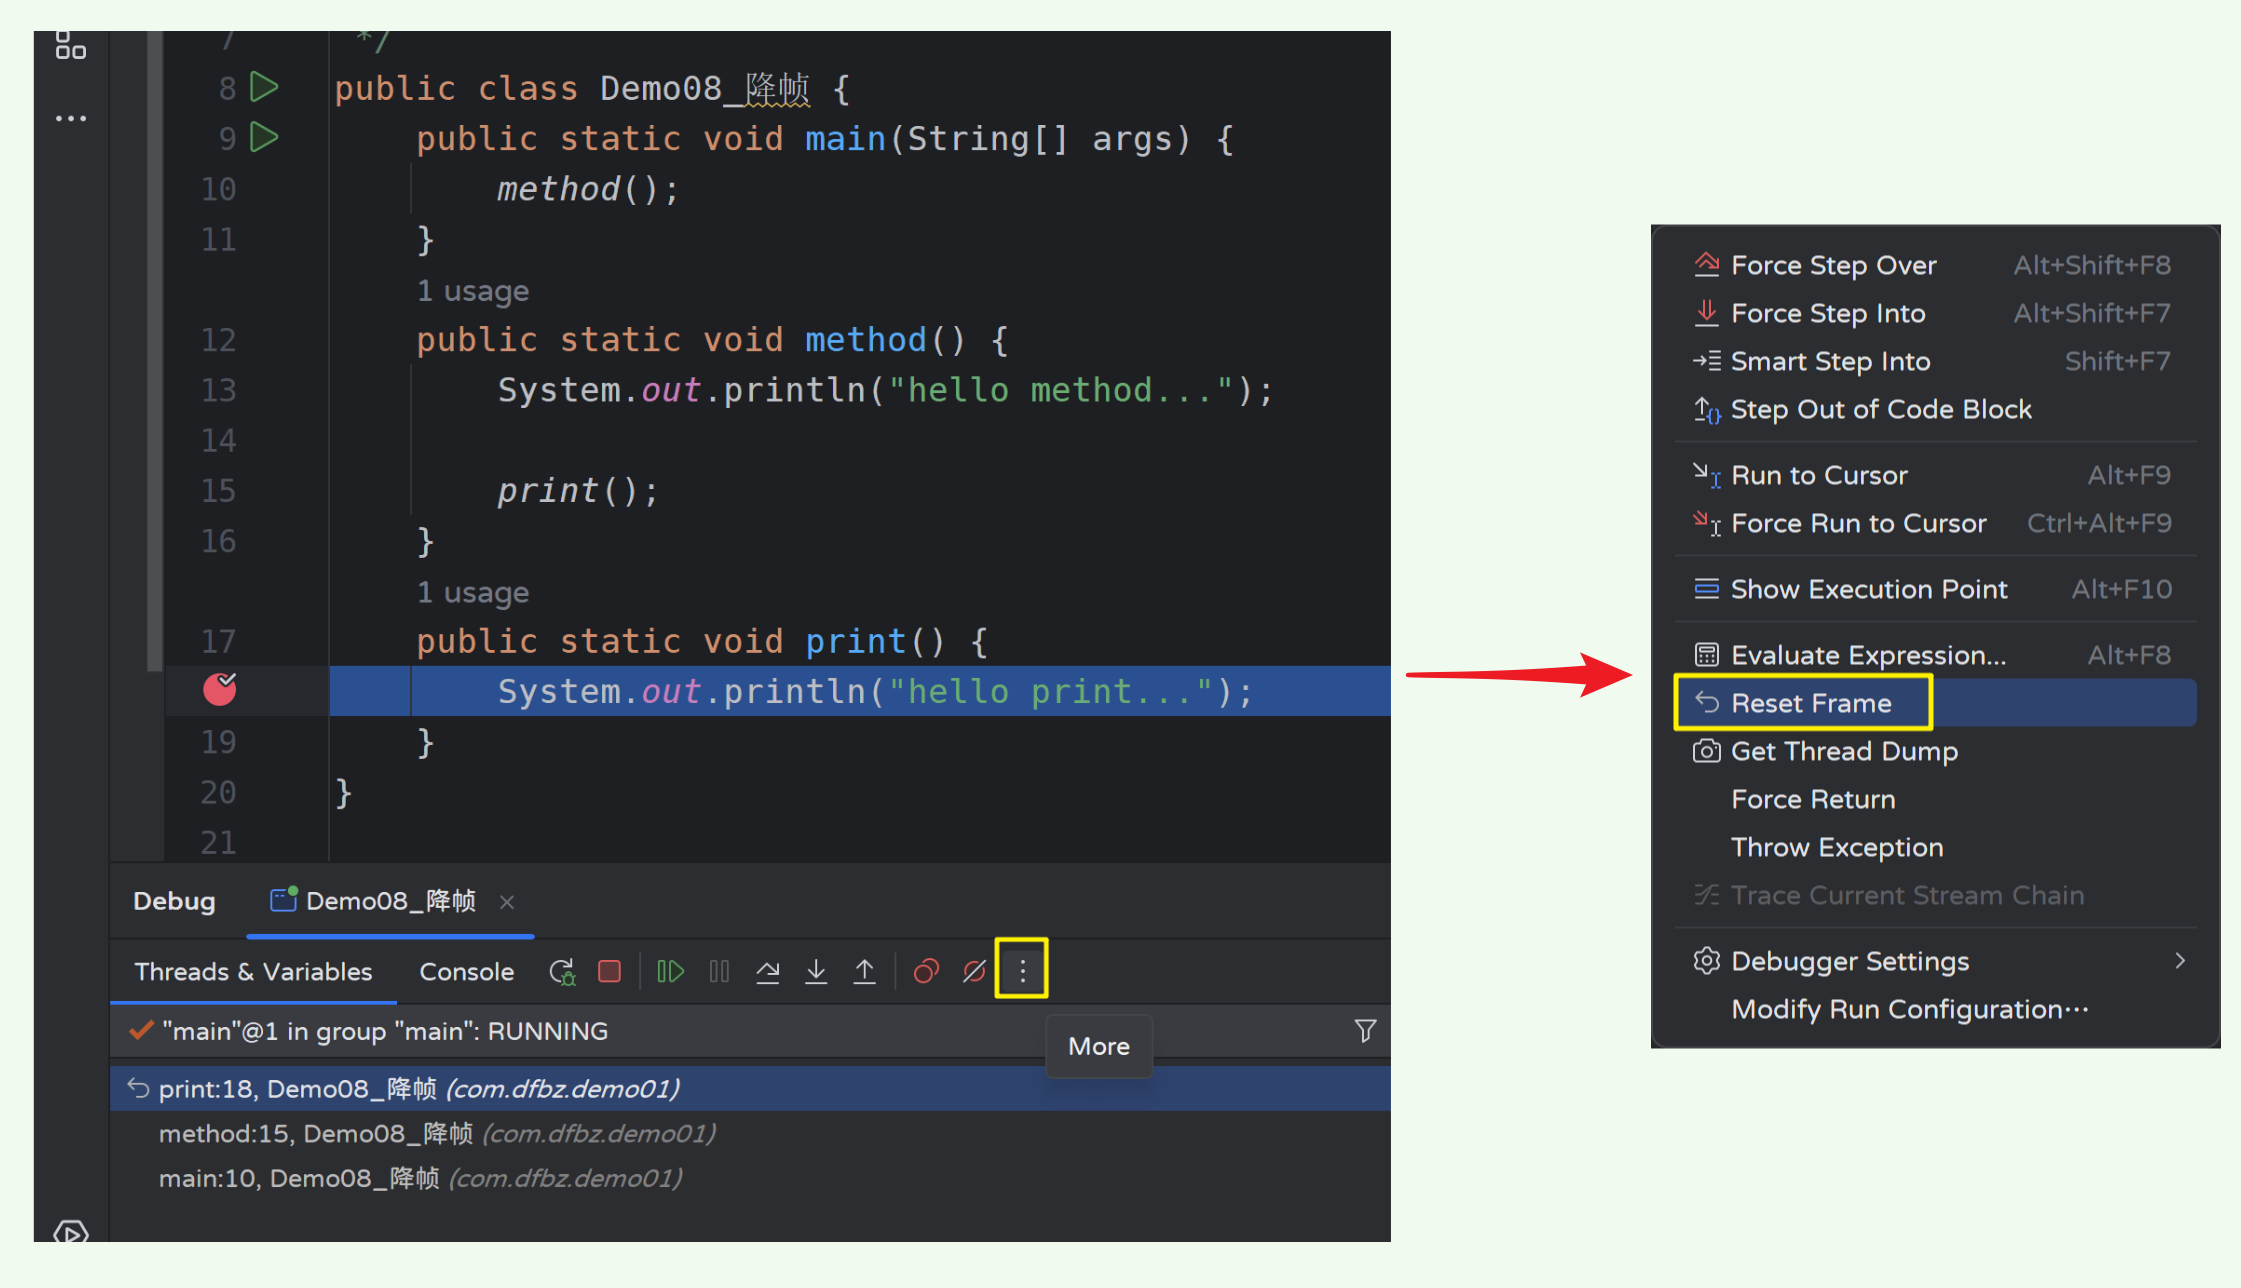Click the frames filter icon

1365,1030
